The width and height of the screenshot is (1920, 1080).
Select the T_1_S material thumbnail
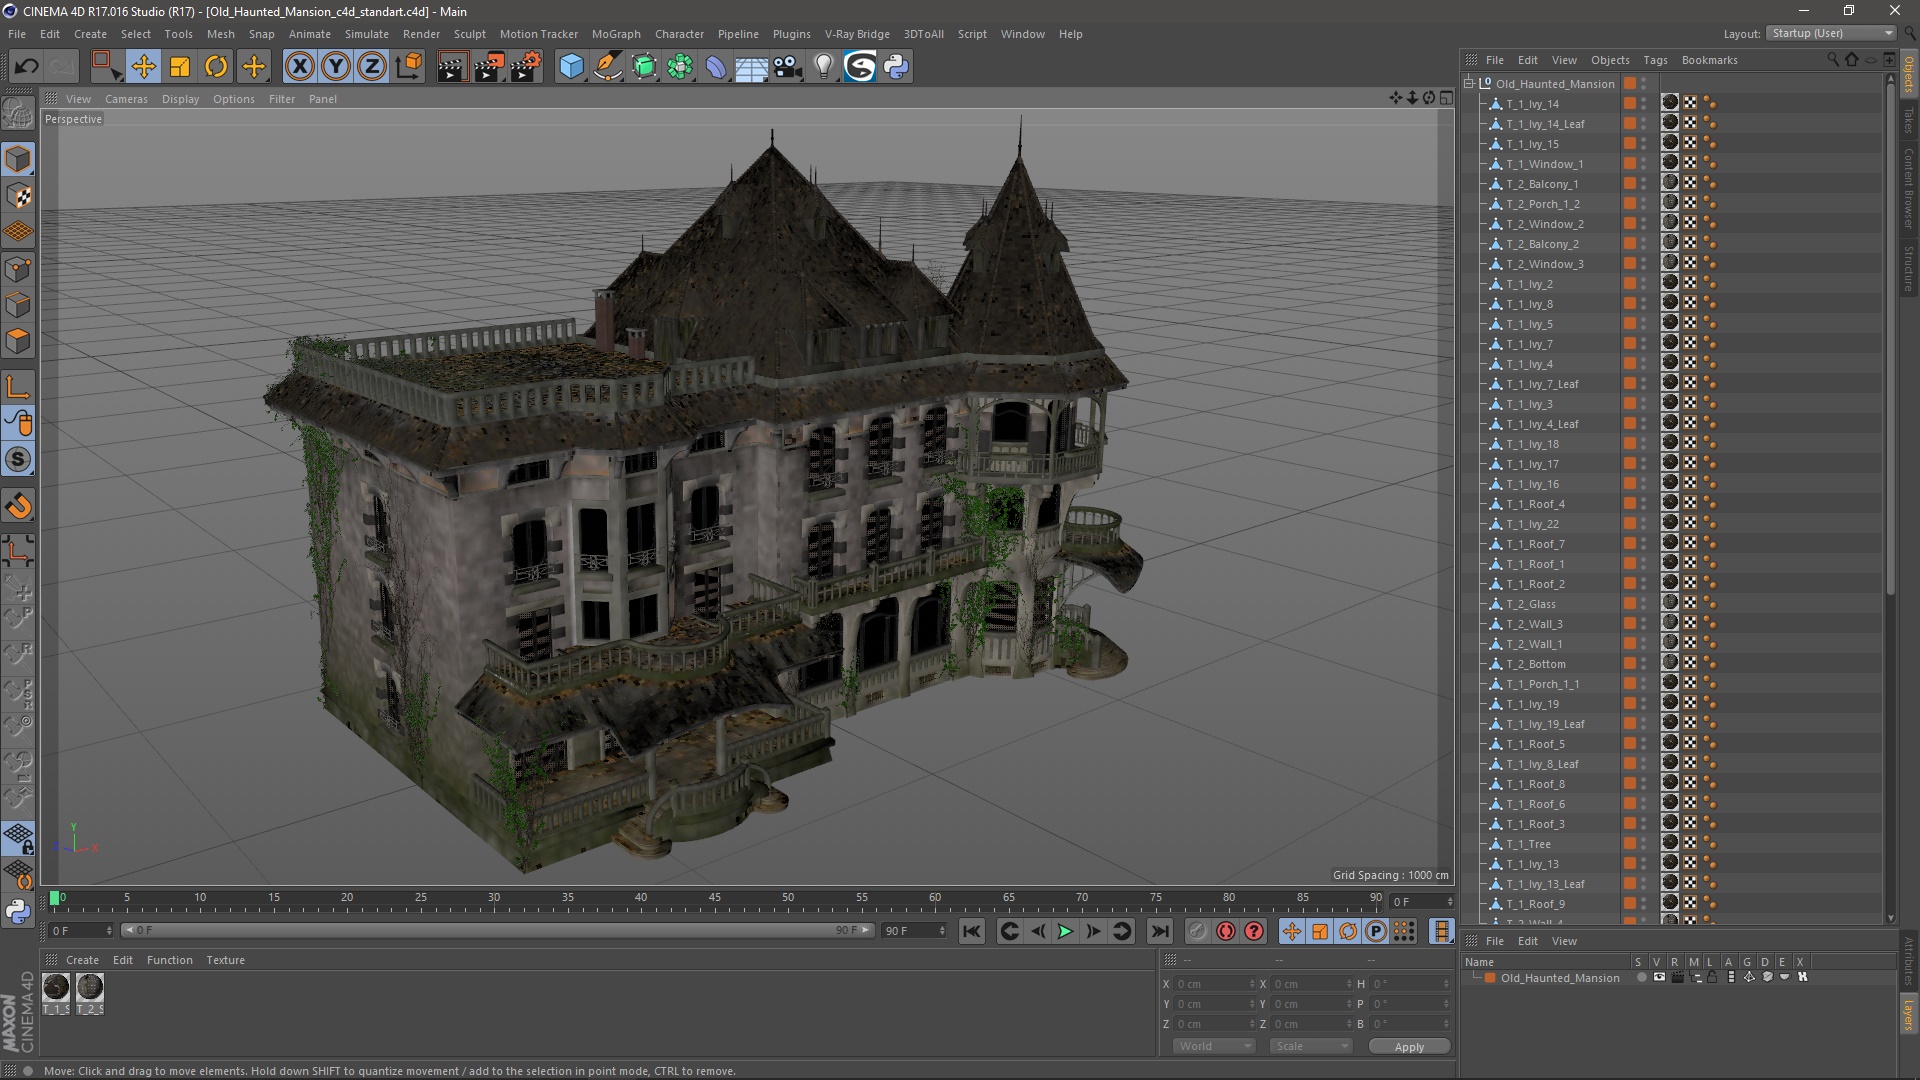pos(56,987)
